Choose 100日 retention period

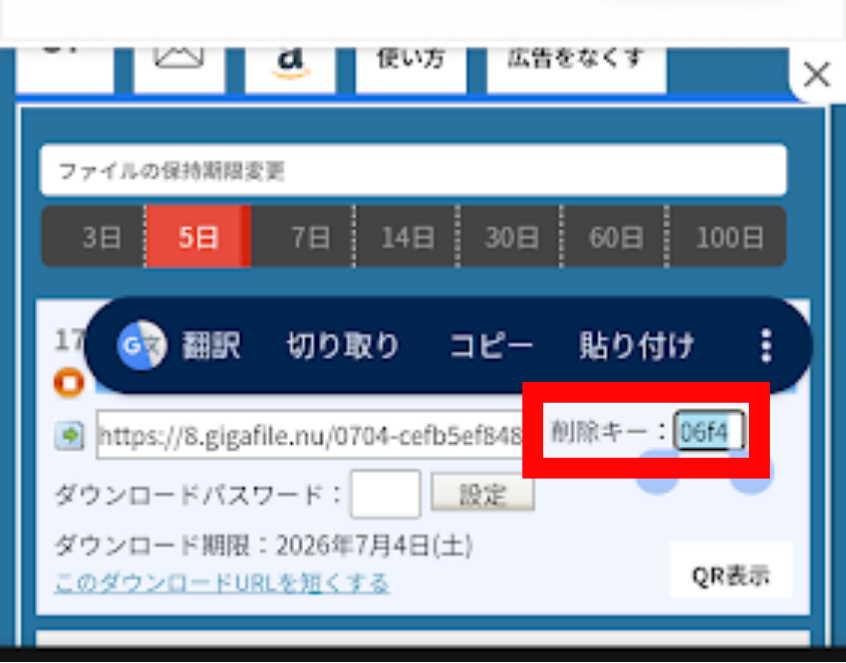tap(727, 236)
